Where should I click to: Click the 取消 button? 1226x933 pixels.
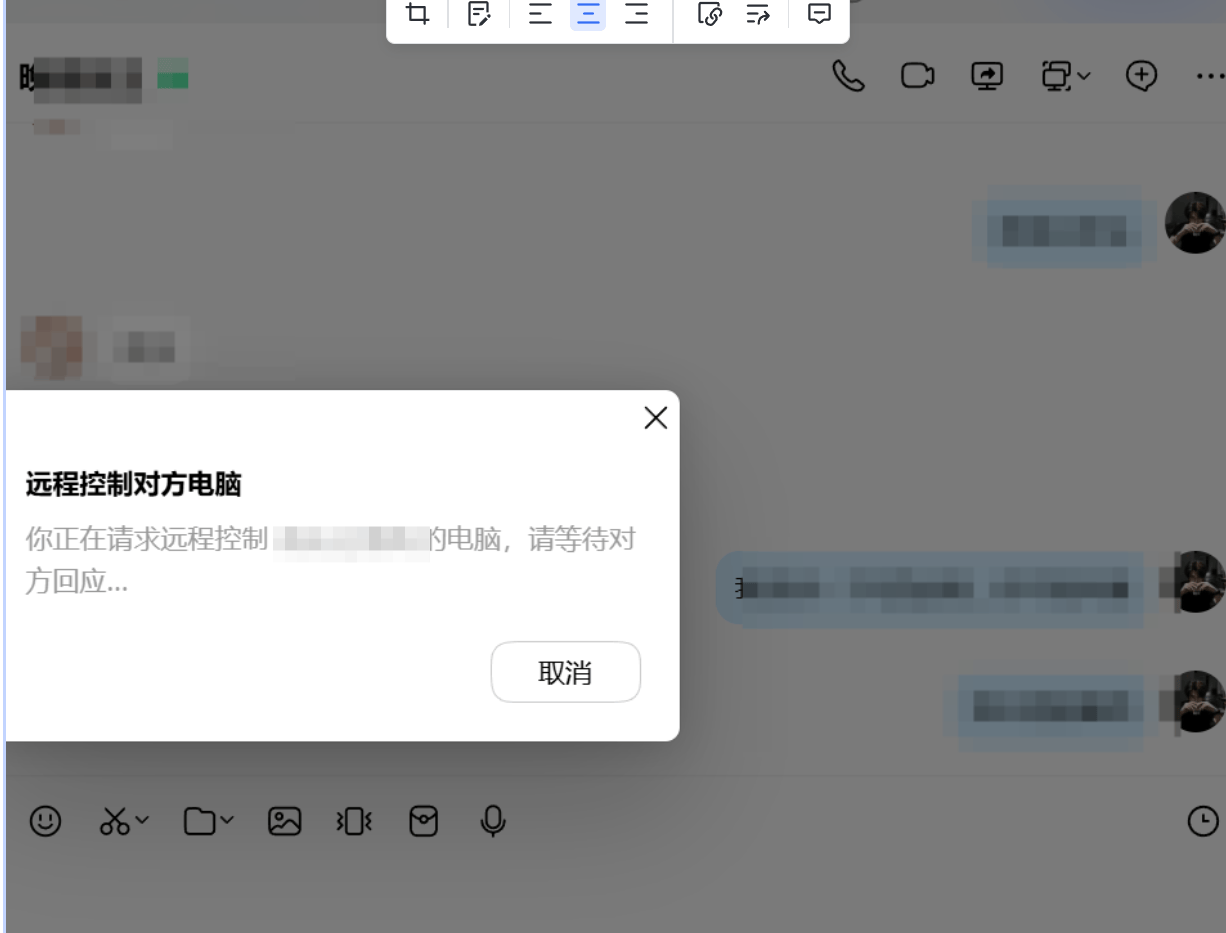pos(565,672)
